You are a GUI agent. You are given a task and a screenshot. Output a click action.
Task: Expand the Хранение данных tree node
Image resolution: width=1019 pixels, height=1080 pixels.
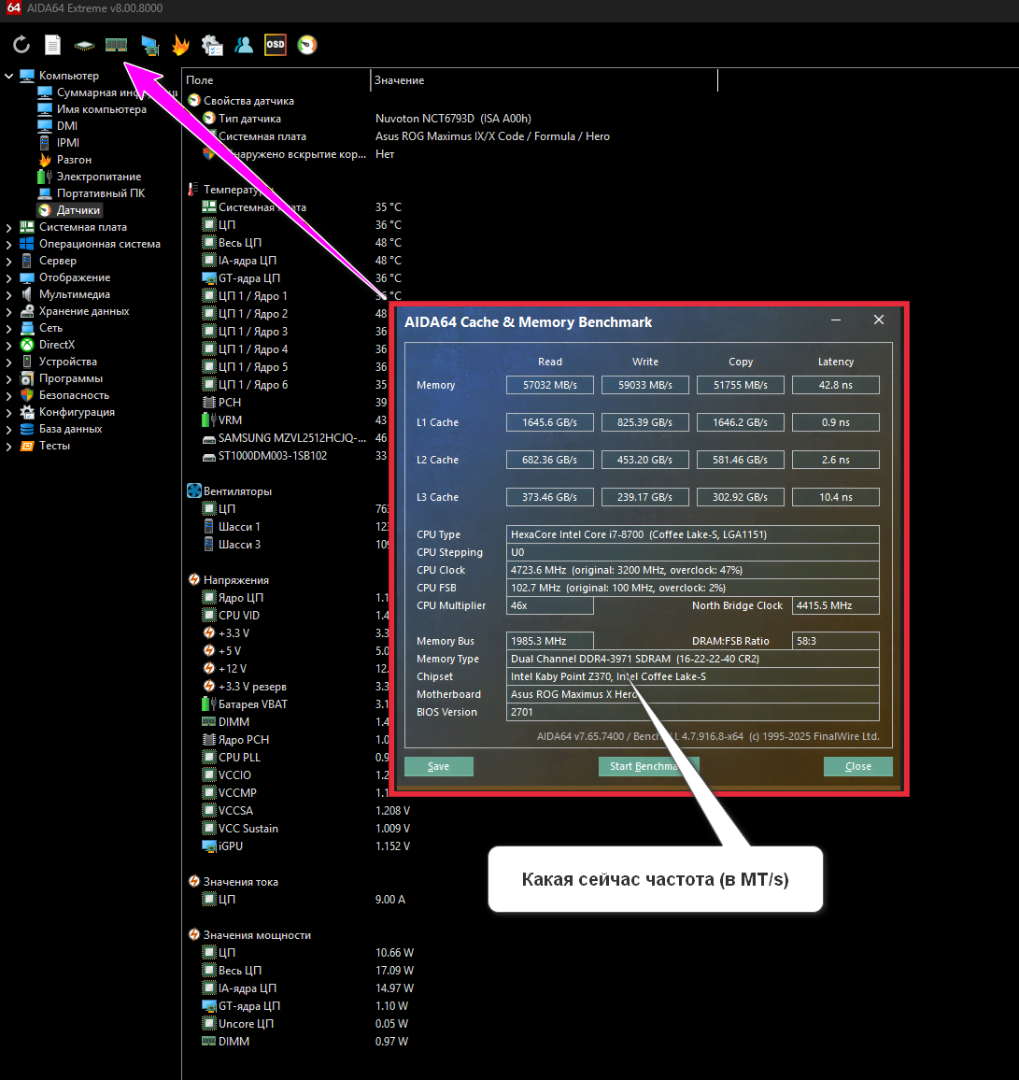click(9, 311)
